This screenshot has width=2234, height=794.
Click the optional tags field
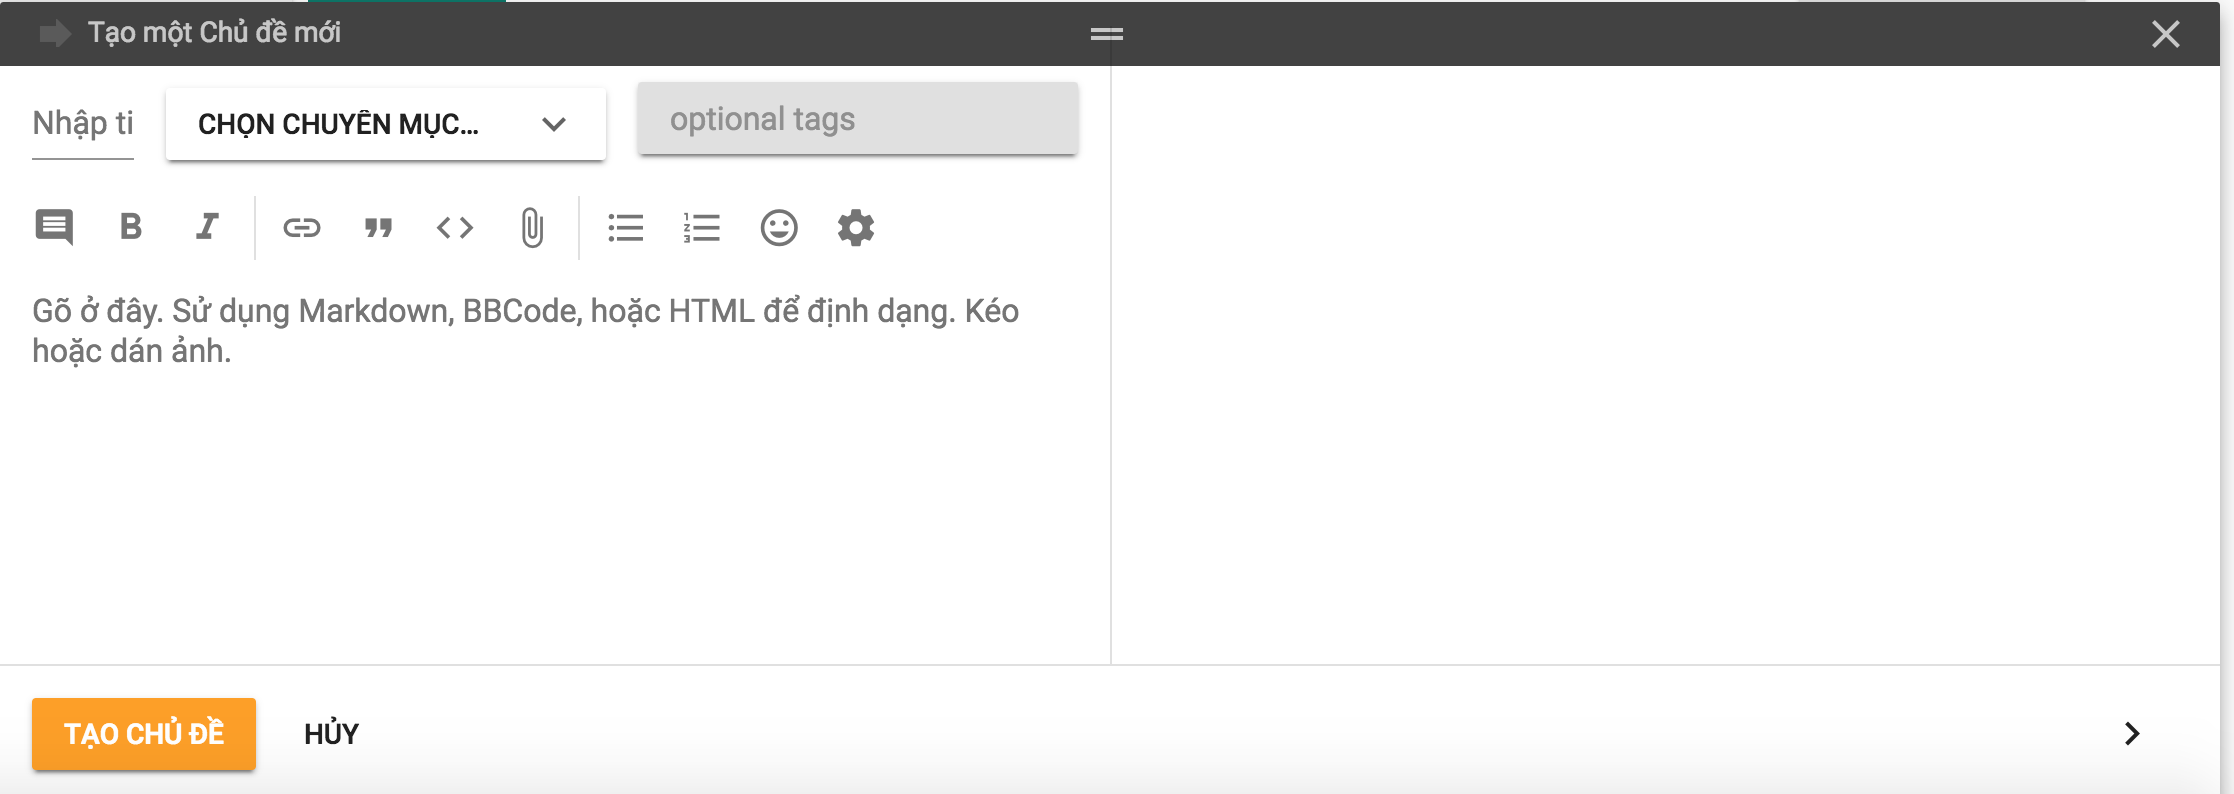[857, 120]
